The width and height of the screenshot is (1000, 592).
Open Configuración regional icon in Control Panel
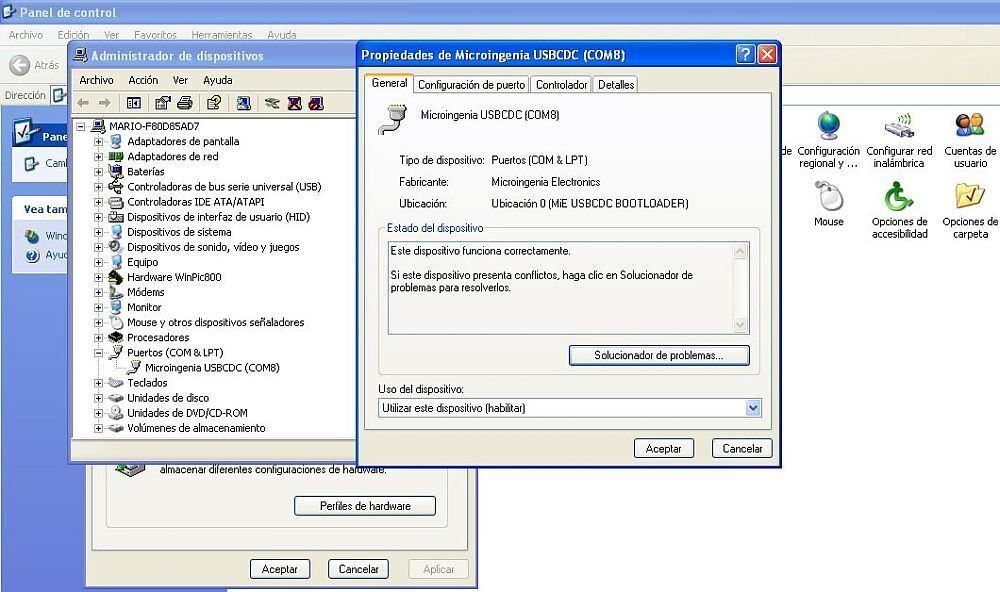point(828,140)
